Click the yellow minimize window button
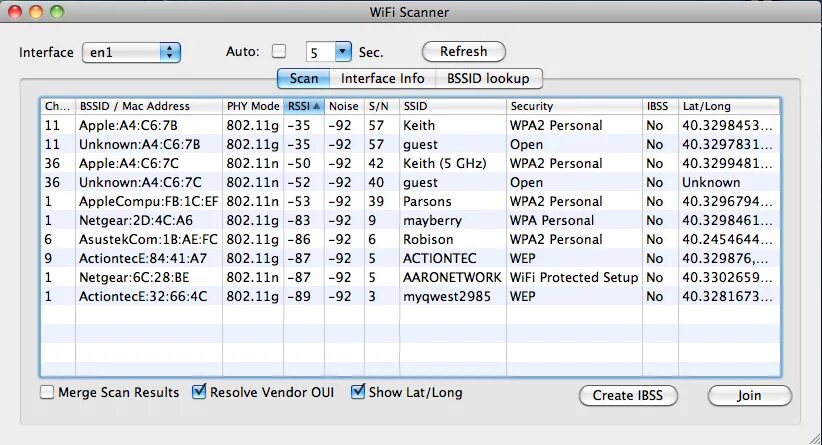822x445 pixels. click(x=36, y=12)
